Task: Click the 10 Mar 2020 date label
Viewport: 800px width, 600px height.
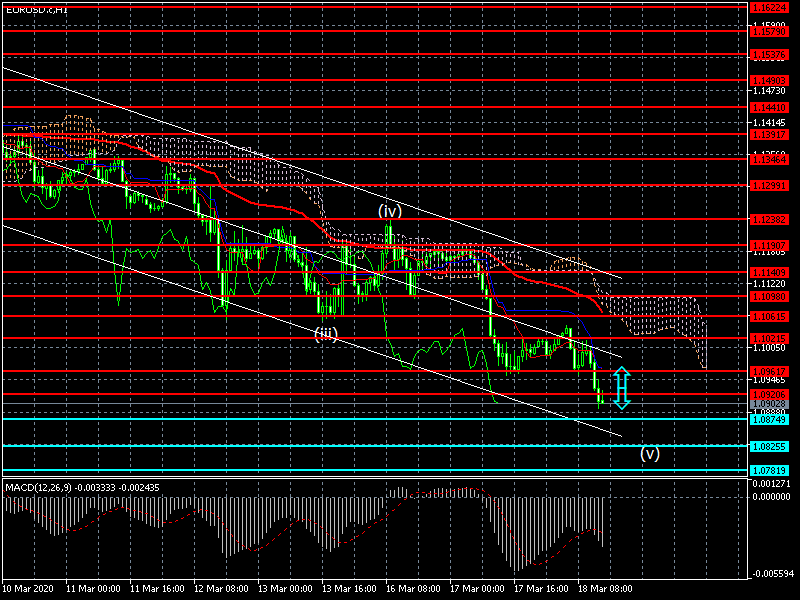Action: [28, 589]
